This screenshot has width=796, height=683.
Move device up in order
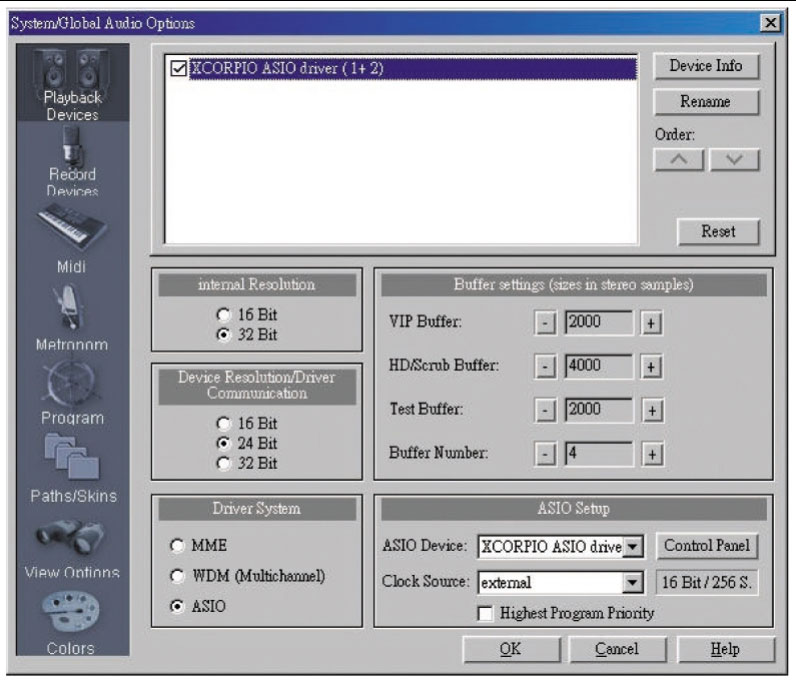[679, 160]
